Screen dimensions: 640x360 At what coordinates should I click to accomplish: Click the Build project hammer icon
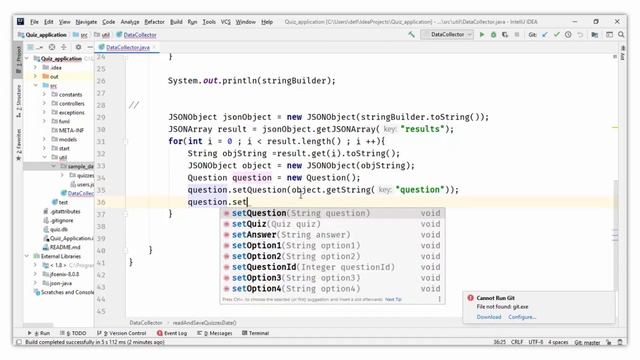(x=411, y=35)
